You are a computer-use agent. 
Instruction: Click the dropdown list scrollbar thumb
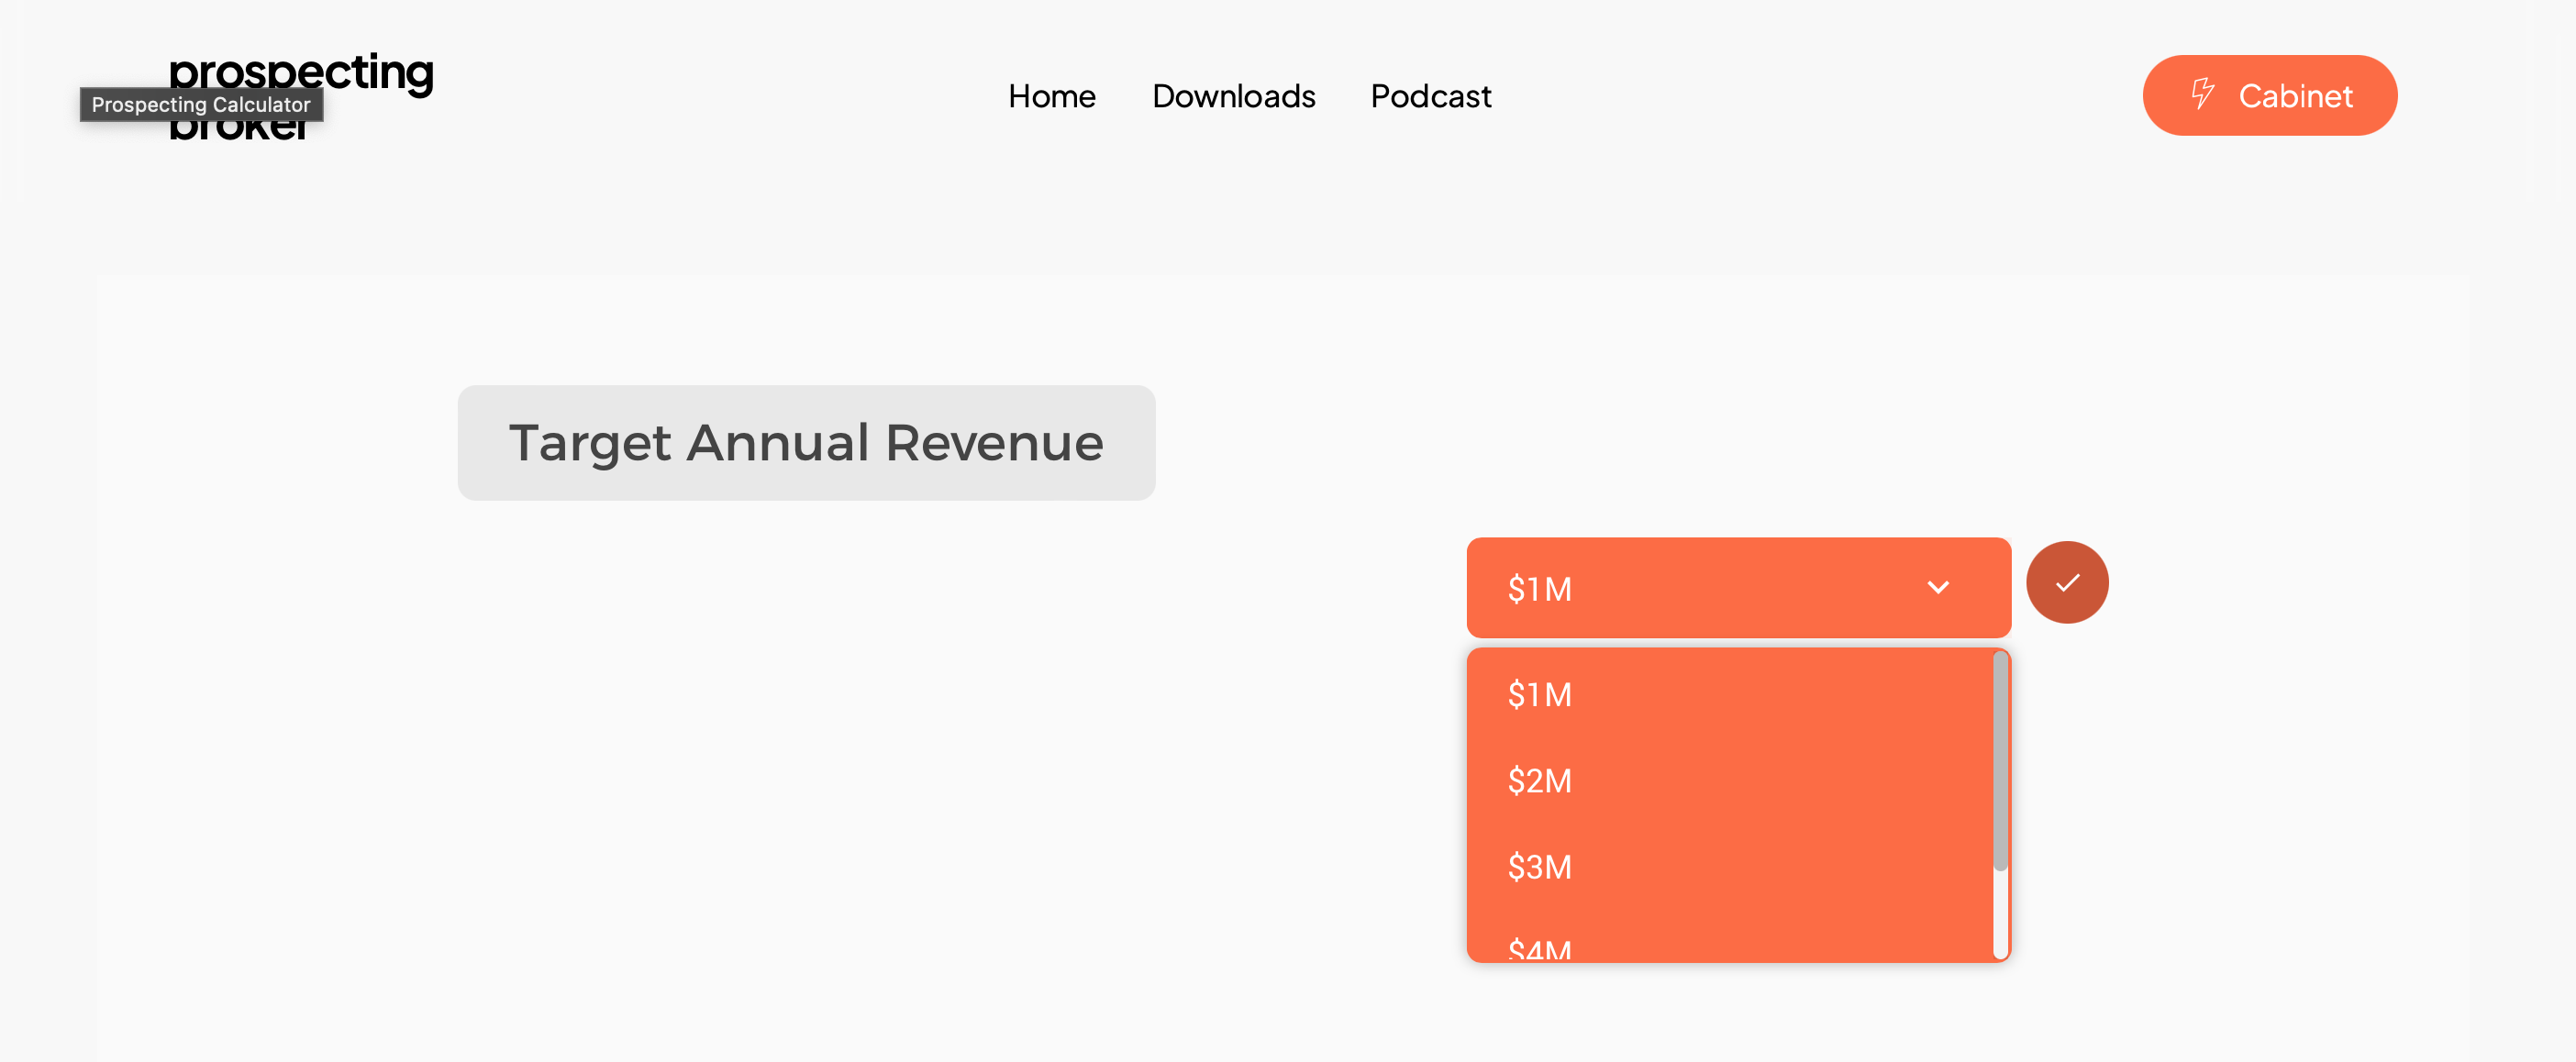pos(2000,760)
